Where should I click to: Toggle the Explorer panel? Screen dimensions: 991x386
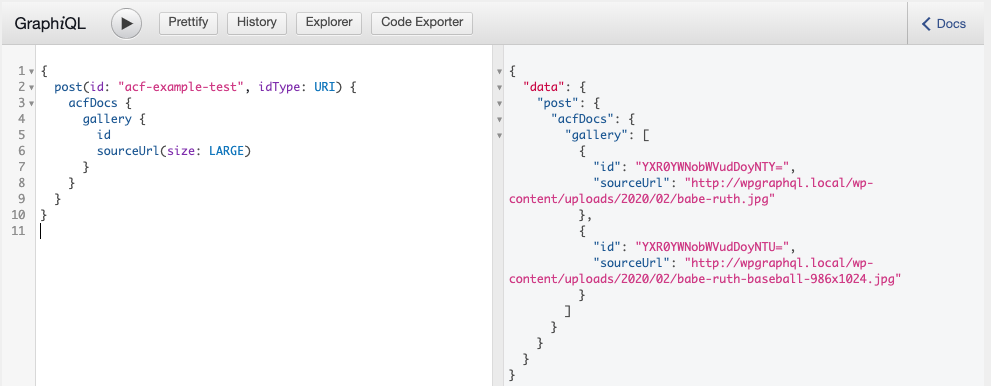click(x=329, y=23)
